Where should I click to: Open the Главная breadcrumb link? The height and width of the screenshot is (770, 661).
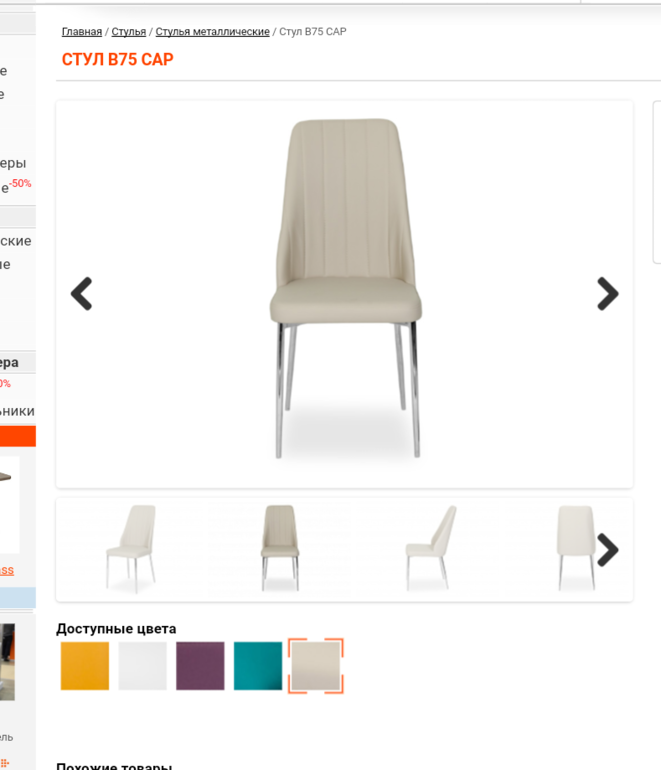point(82,31)
